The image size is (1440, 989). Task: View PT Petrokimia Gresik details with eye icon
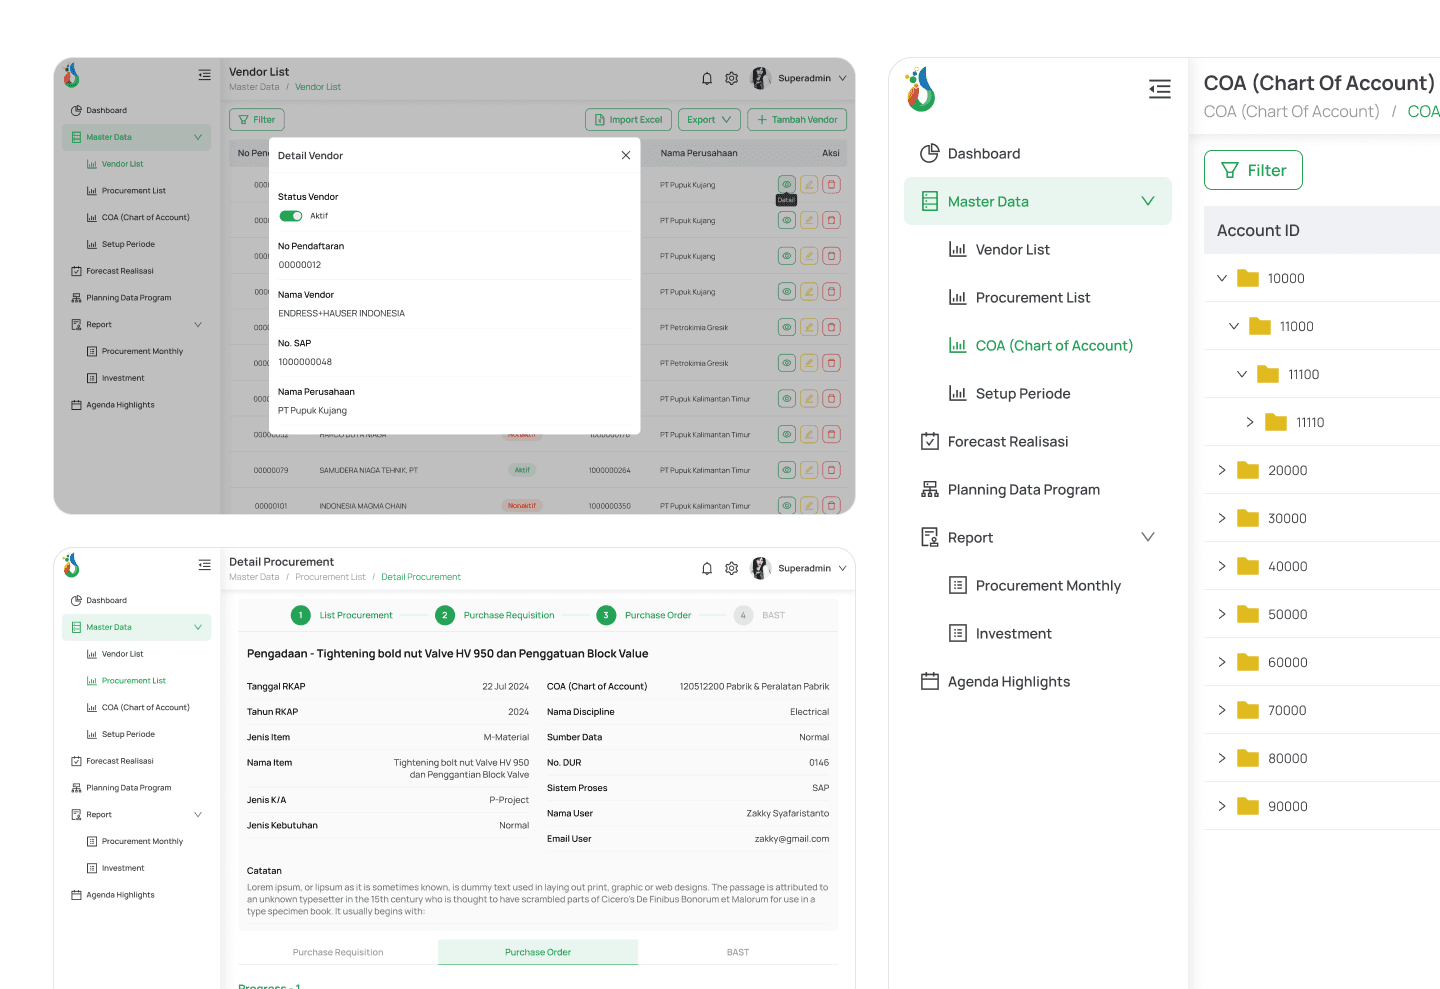pos(786,326)
